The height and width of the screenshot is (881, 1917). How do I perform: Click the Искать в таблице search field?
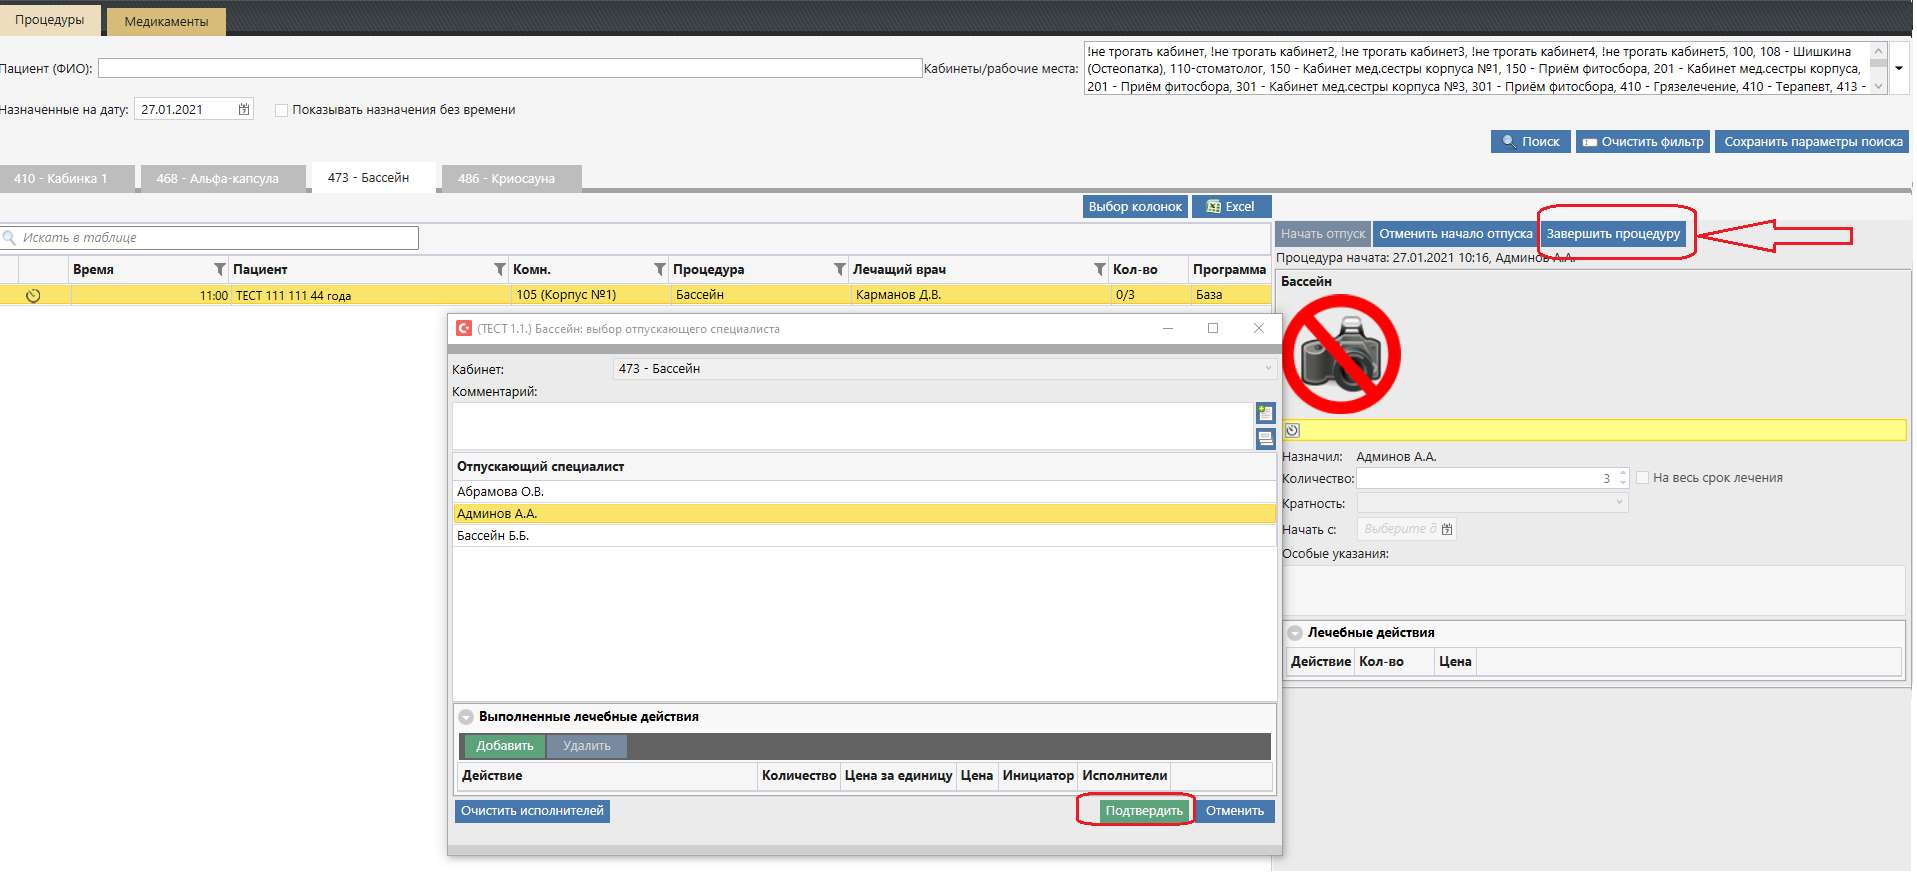pyautogui.click(x=215, y=238)
